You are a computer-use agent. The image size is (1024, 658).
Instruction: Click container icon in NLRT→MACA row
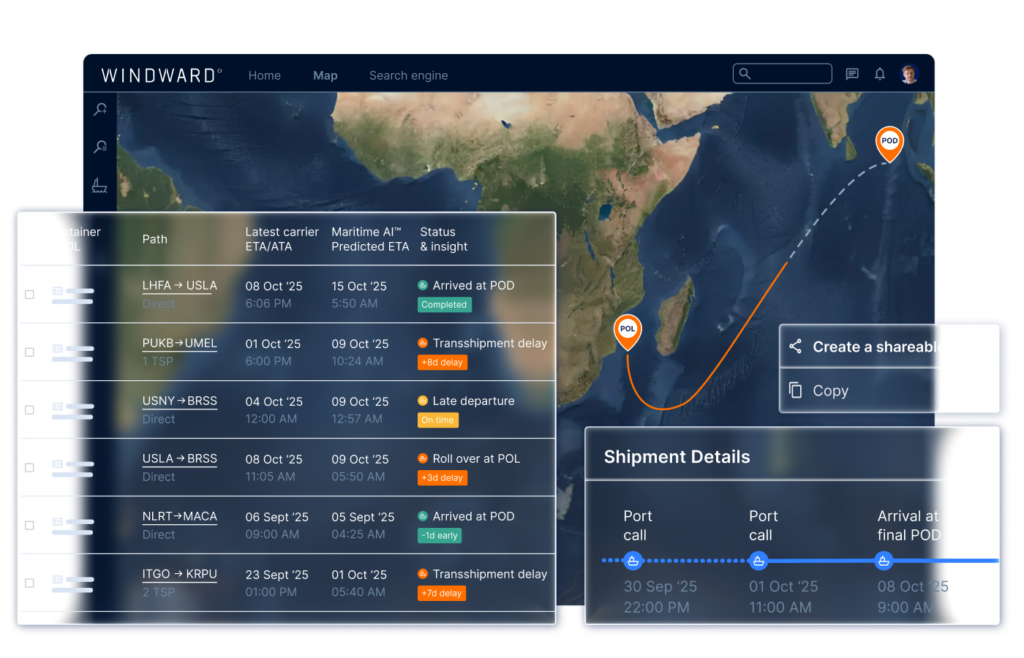point(57,522)
